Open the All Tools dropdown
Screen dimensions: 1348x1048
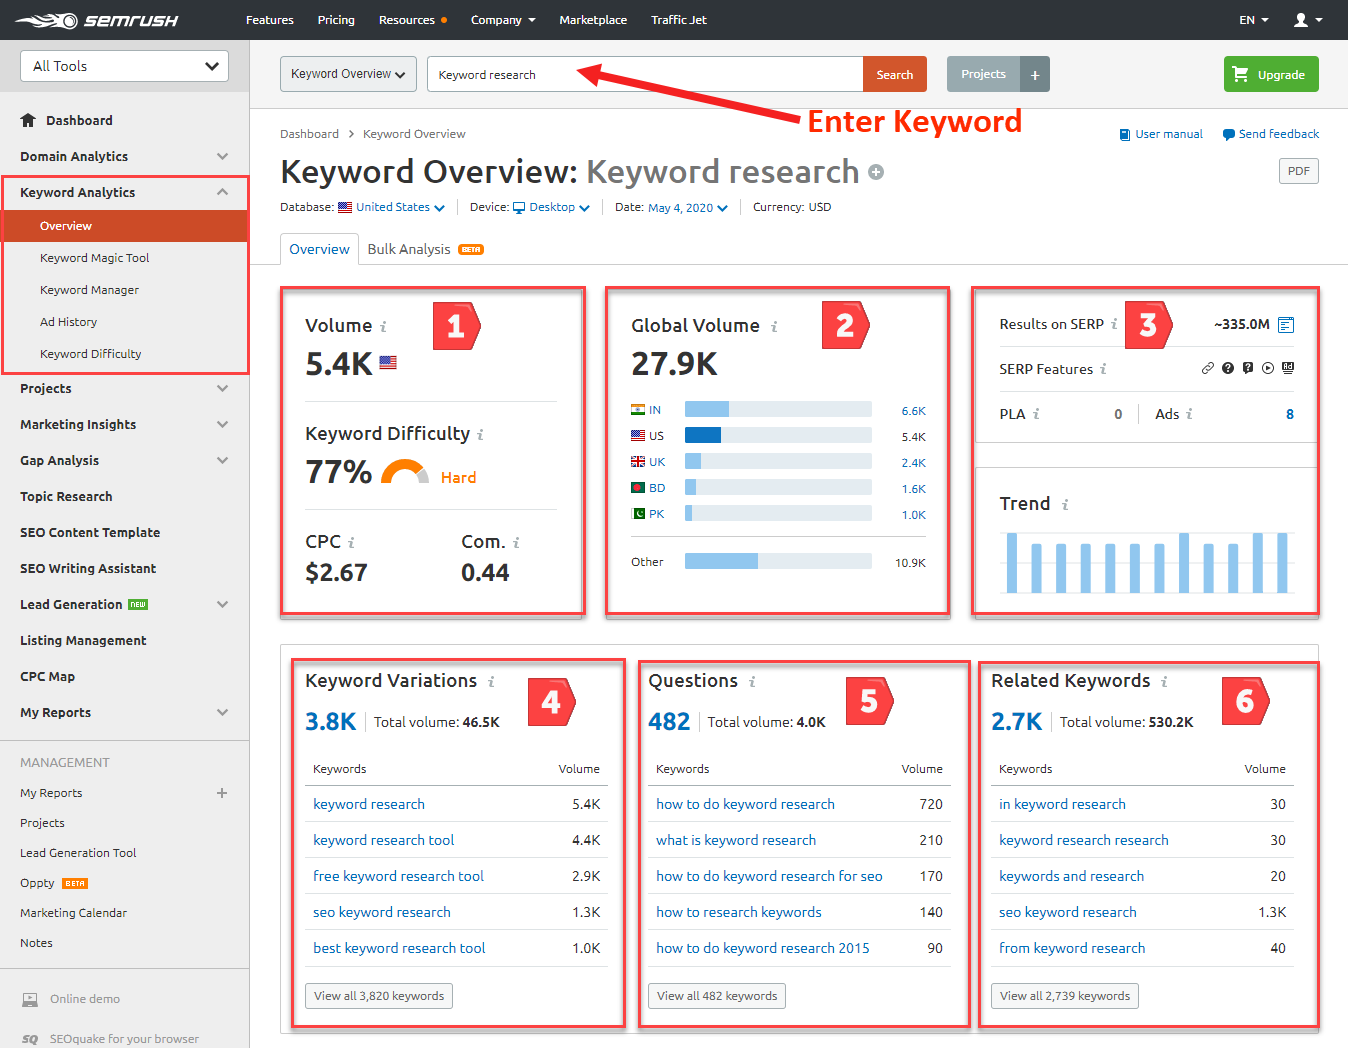124,66
